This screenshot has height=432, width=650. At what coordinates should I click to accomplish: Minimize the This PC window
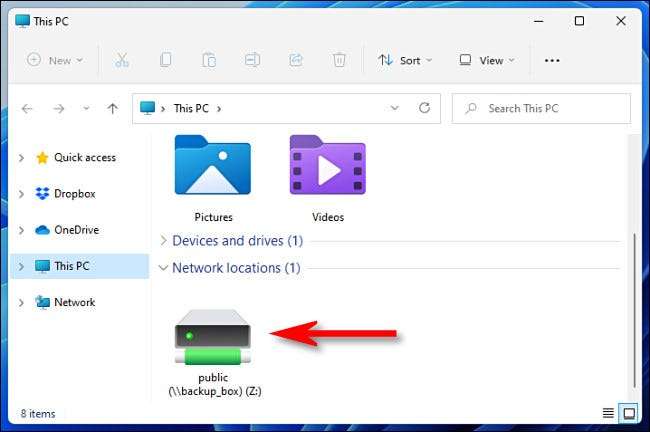(538, 21)
